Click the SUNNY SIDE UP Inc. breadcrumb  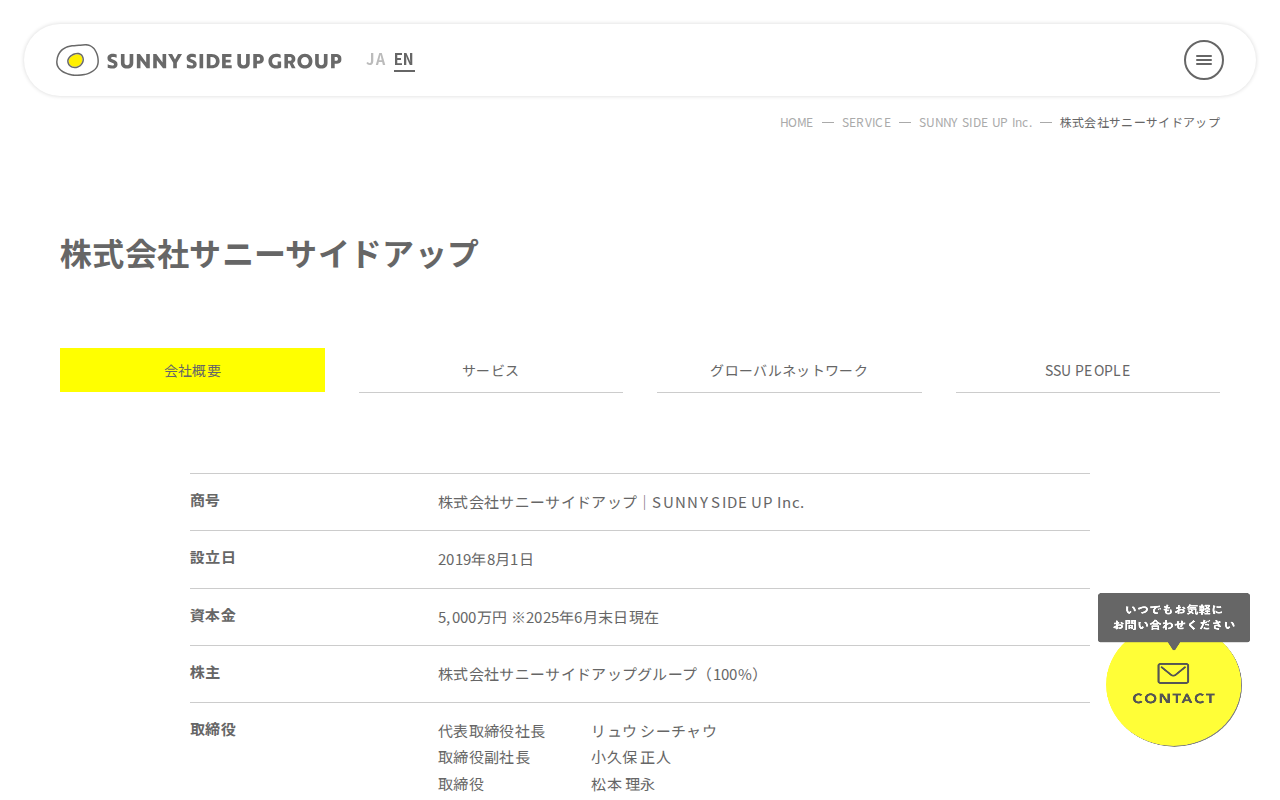pos(975,122)
